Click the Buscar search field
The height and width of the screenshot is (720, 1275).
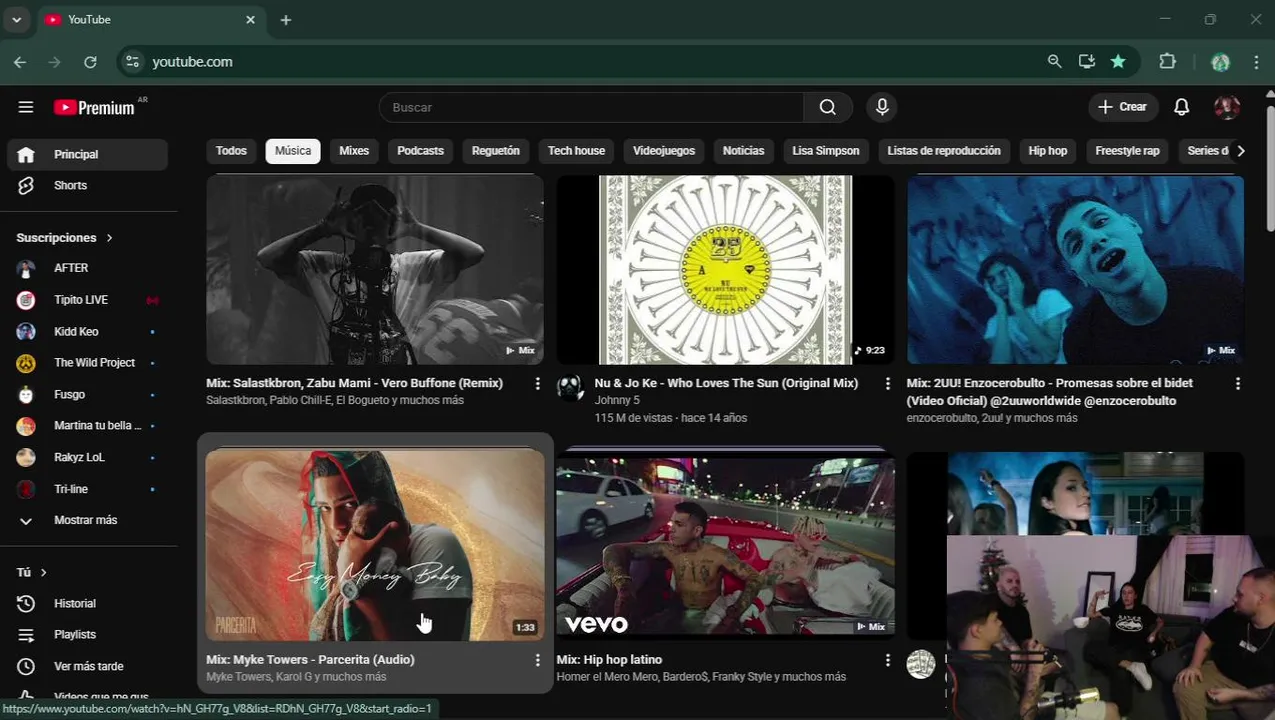tap(591, 107)
